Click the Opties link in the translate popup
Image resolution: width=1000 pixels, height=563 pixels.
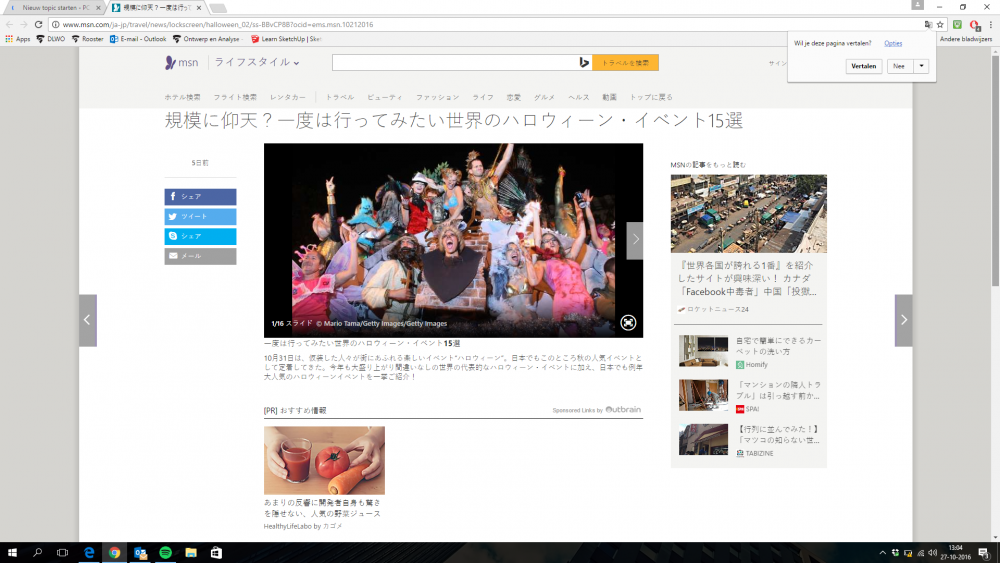[x=892, y=44]
